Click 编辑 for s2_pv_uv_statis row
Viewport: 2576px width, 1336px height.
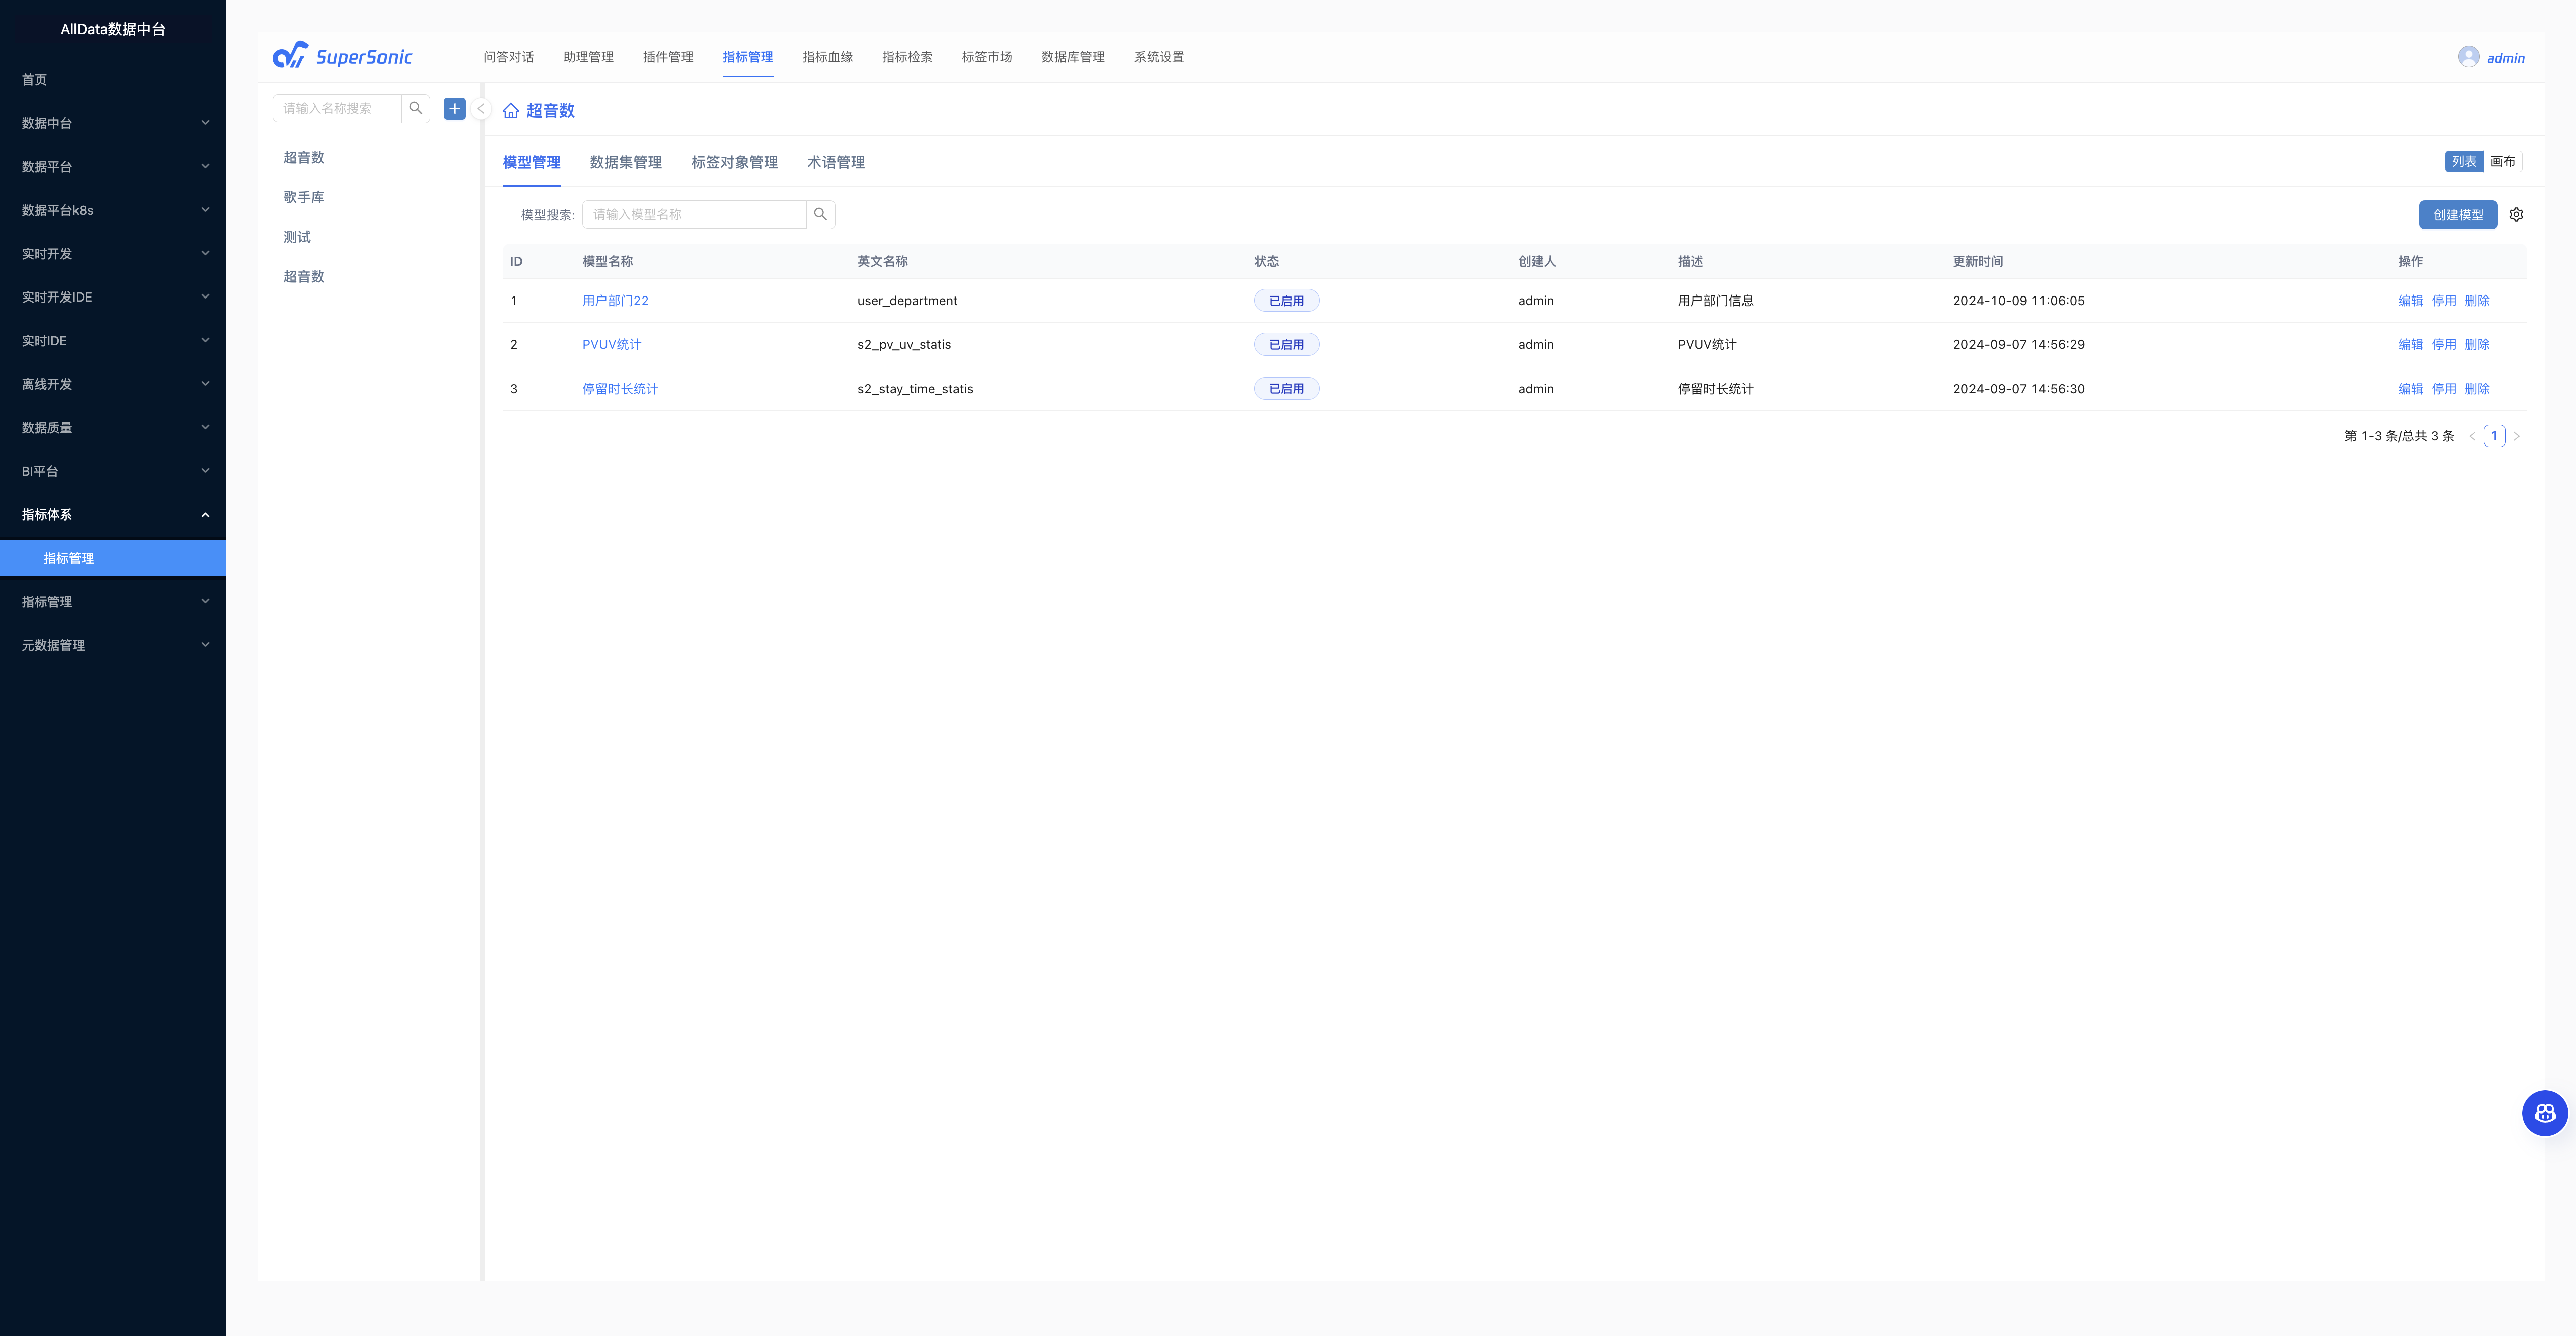coord(2411,344)
